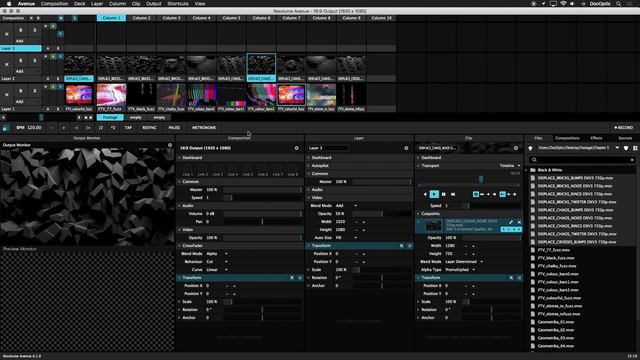Switch file browser to grid view
Image resolution: width=640 pixels, height=360 pixels.
click(635, 148)
